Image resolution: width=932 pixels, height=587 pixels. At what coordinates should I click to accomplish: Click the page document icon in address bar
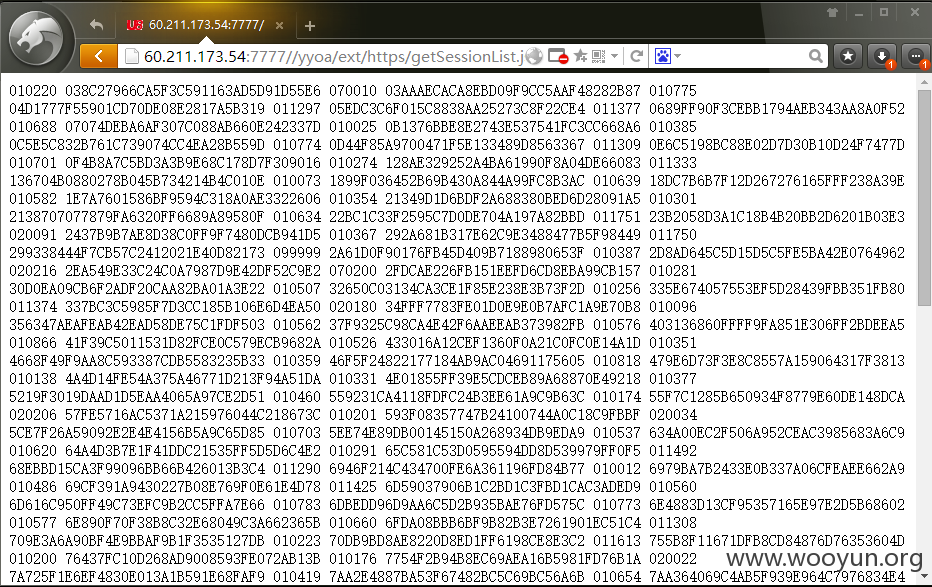(x=131, y=56)
